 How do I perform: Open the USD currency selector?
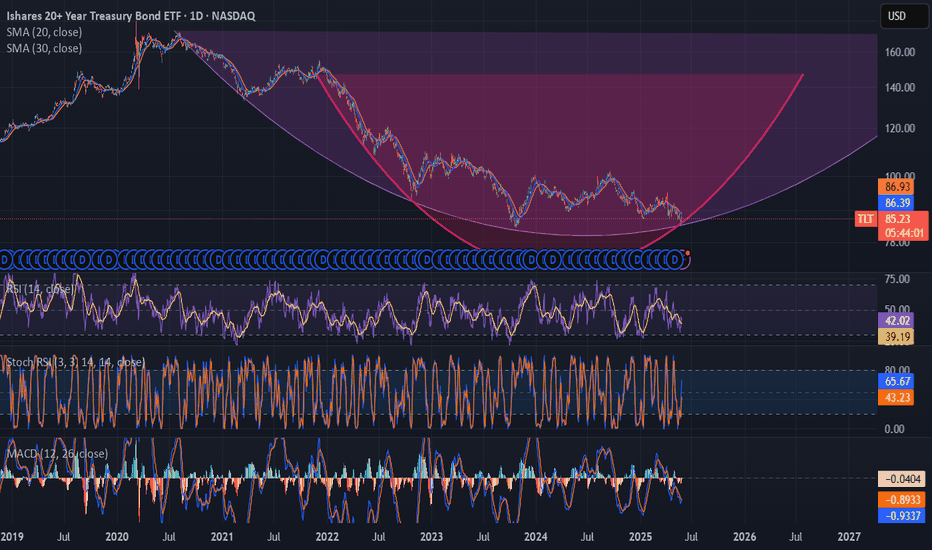pyautogui.click(x=903, y=16)
